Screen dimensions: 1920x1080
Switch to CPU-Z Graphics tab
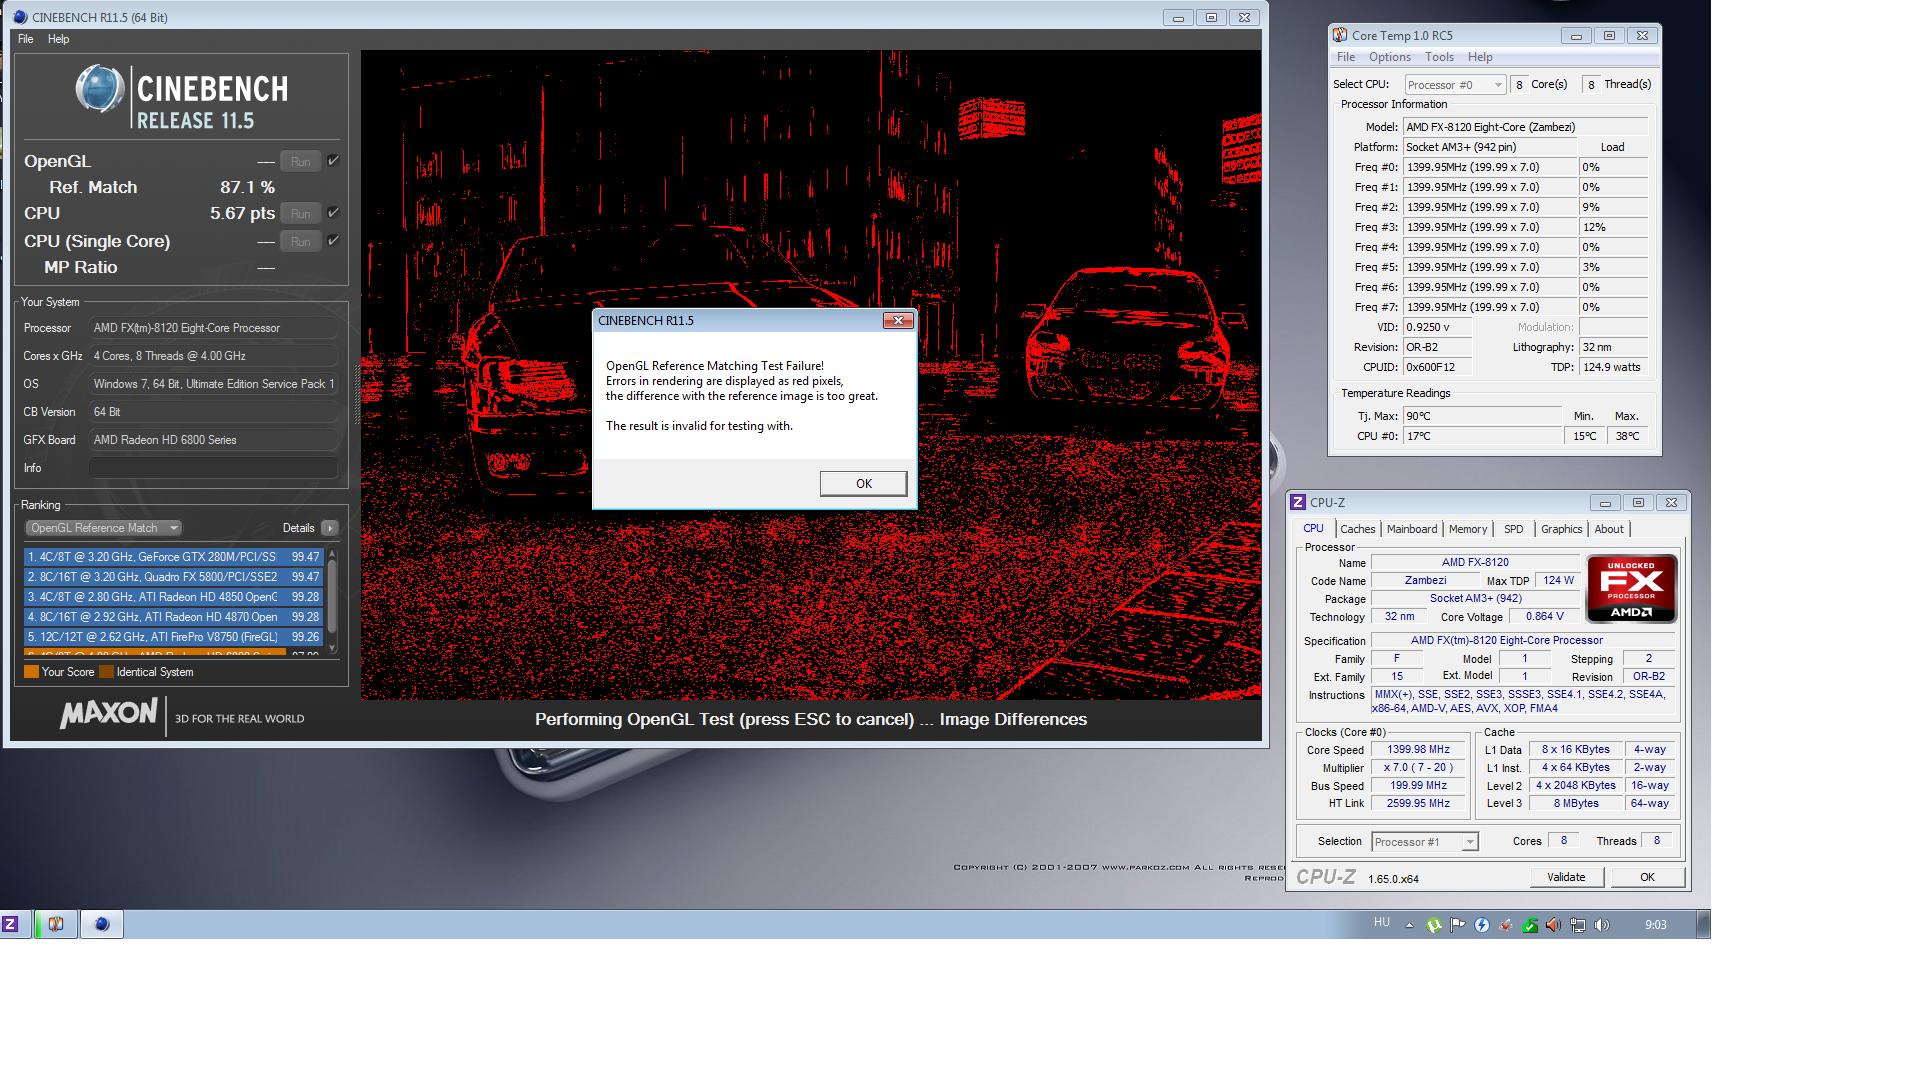click(1561, 529)
